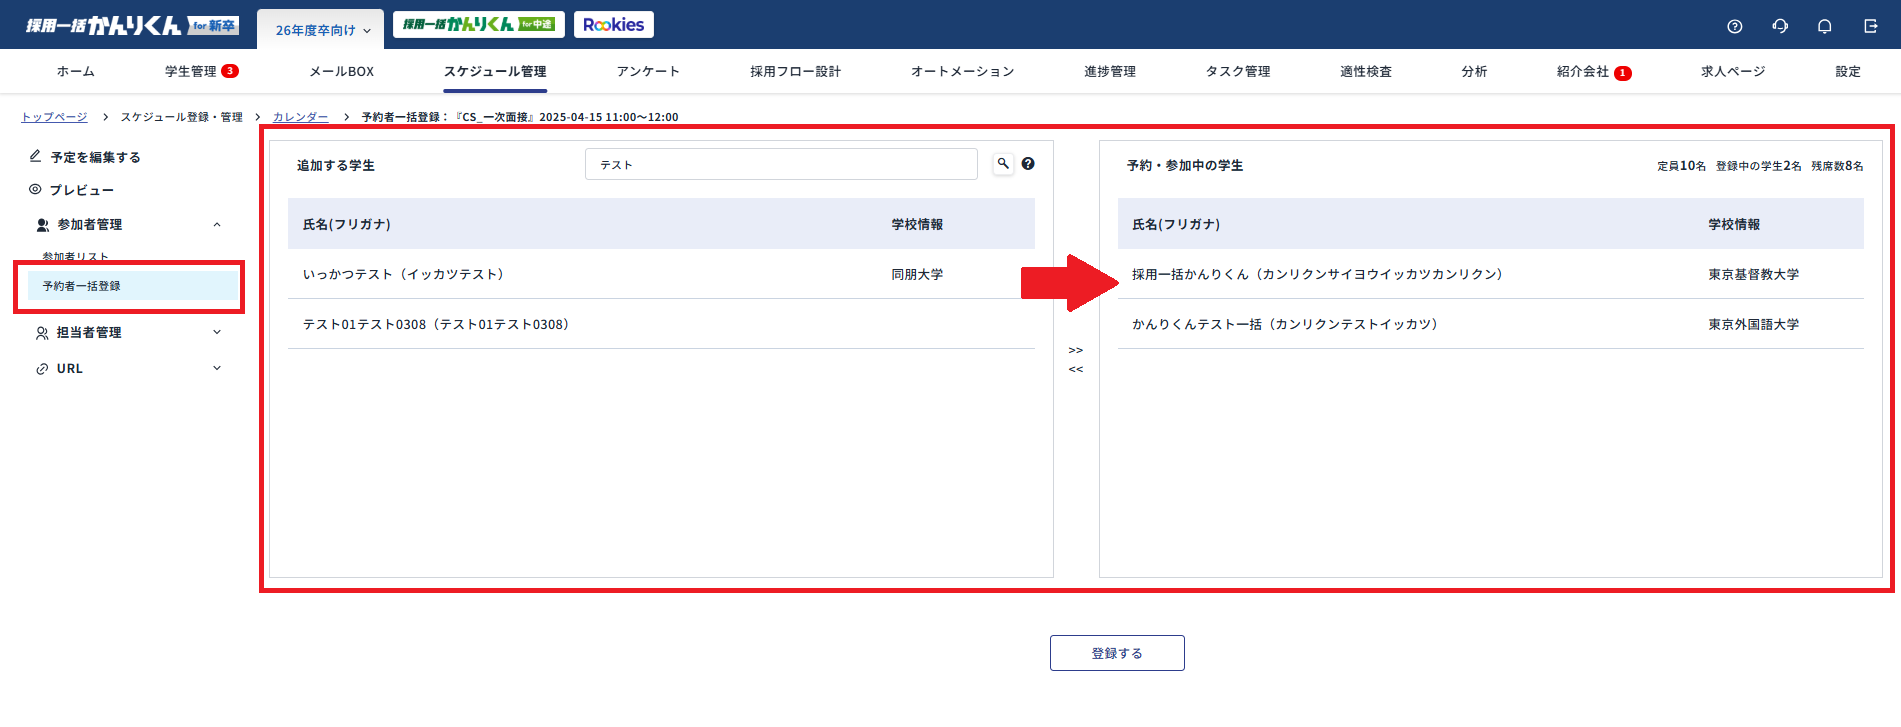
Task: Open the help icon in top header
Action: coord(1735,27)
